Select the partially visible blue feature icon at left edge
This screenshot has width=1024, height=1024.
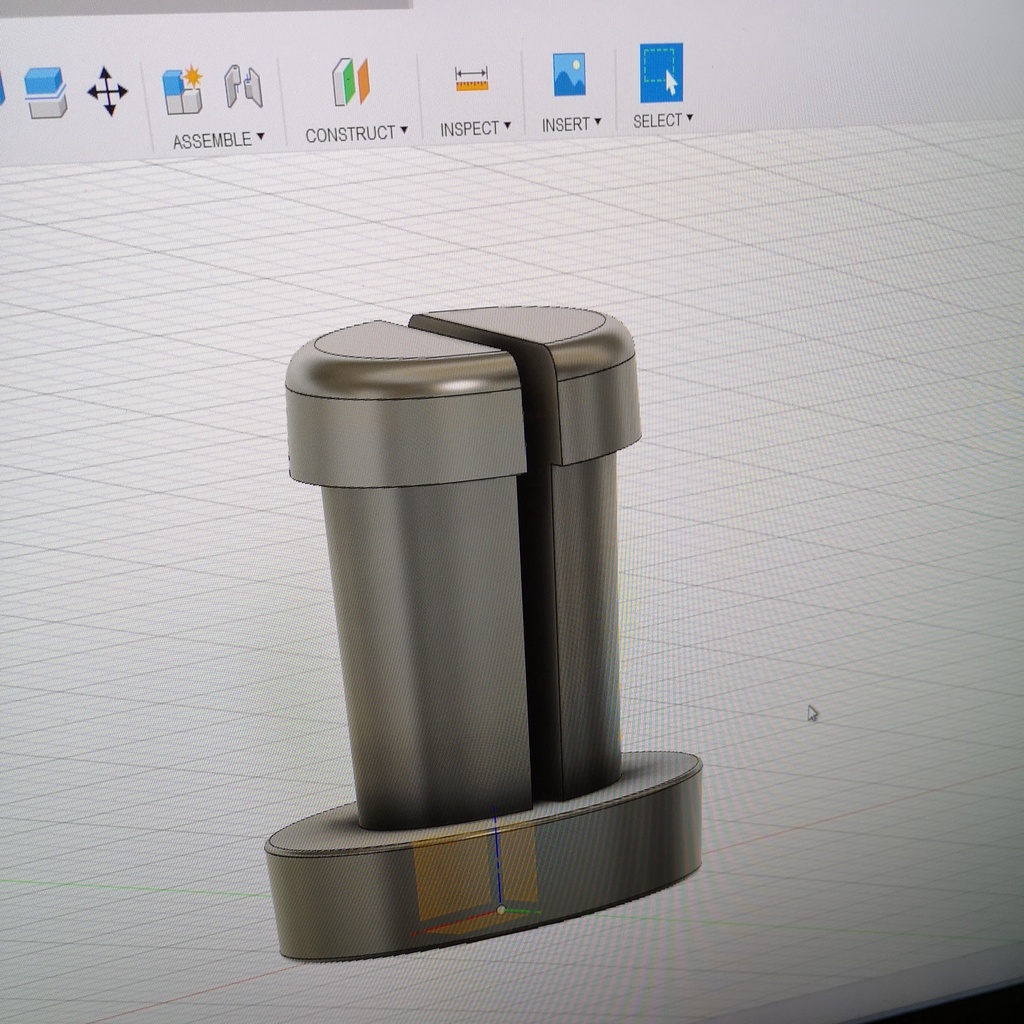[3, 85]
